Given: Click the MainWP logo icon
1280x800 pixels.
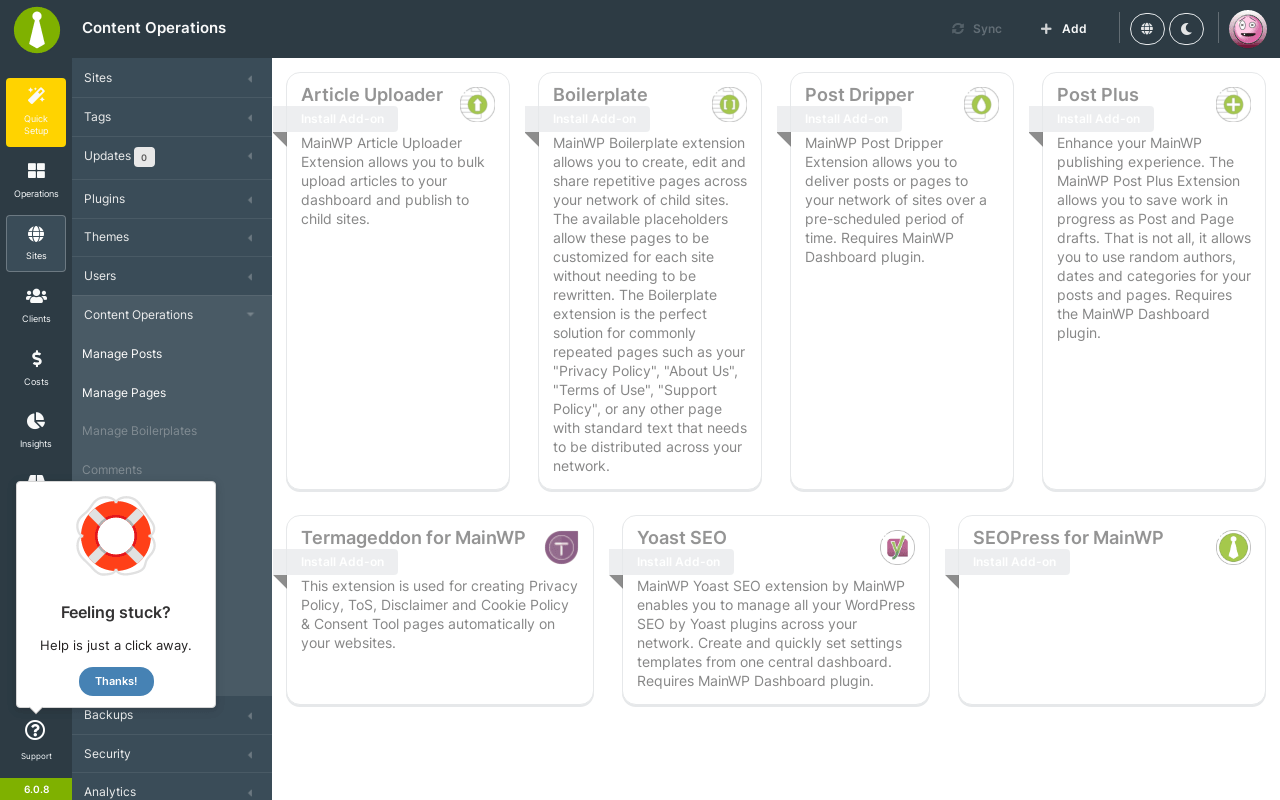Looking at the screenshot, I should click(x=37, y=30).
